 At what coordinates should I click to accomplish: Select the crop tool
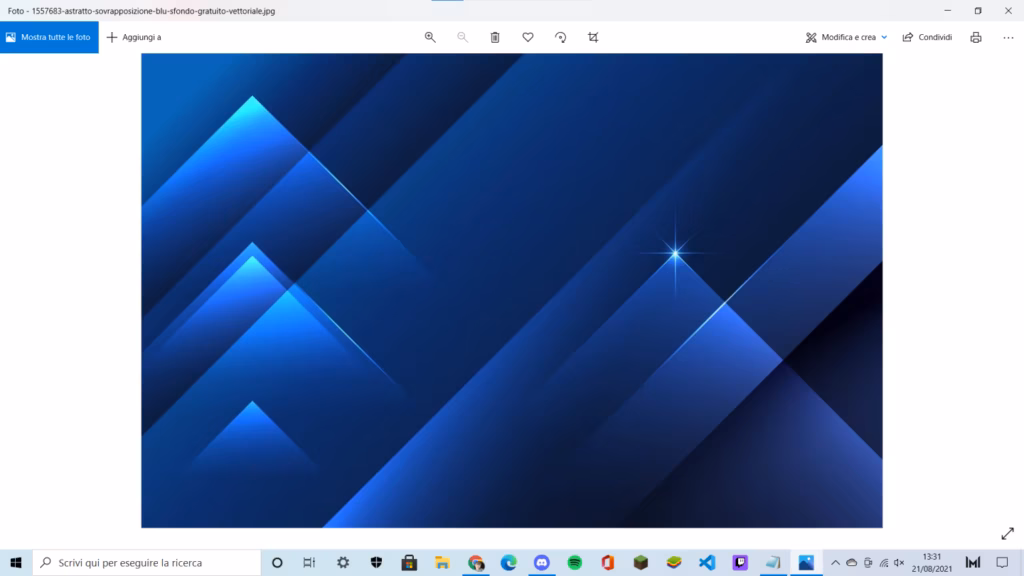(593, 37)
